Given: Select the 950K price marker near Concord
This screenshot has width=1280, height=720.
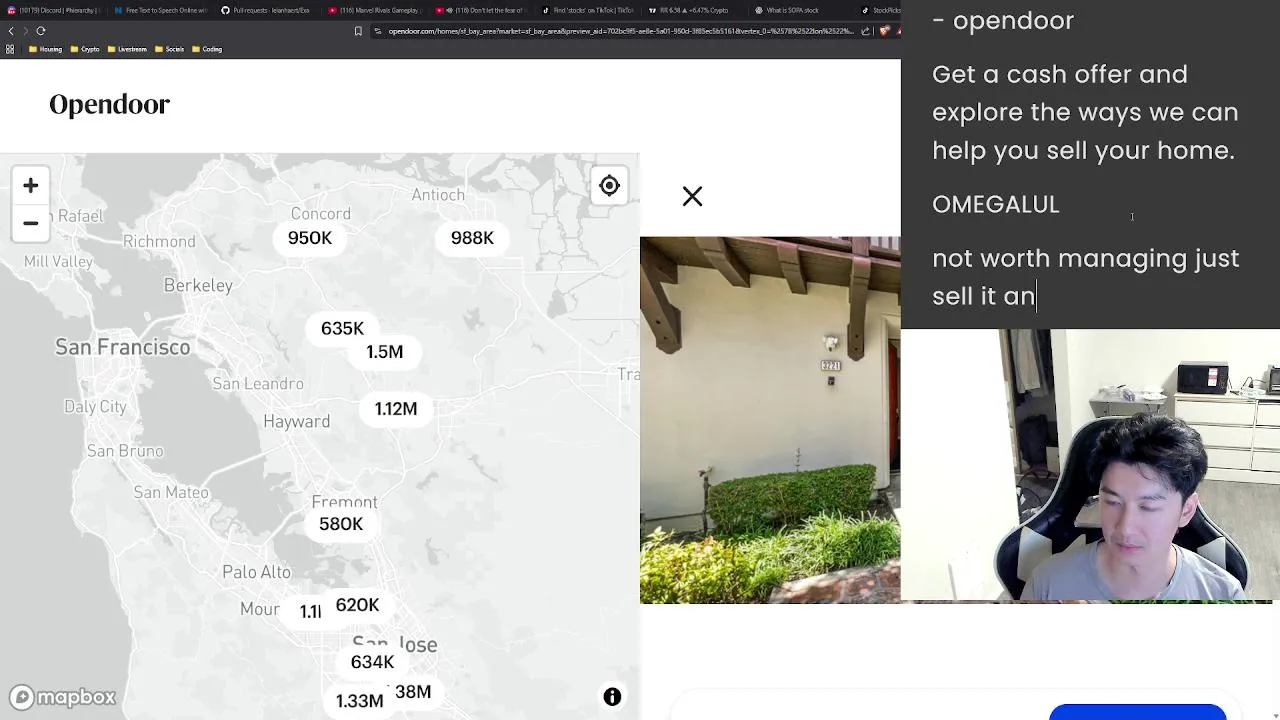Looking at the screenshot, I should coord(310,238).
